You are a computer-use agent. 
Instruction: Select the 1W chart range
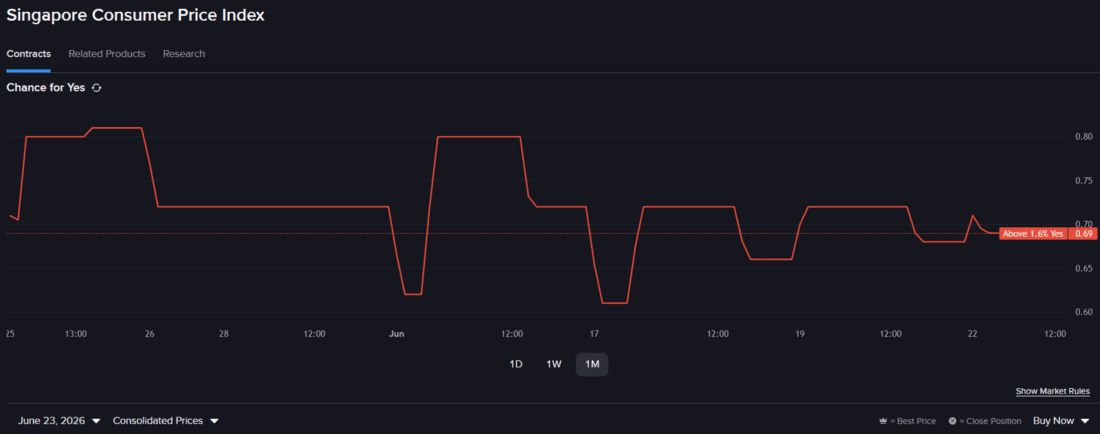554,365
